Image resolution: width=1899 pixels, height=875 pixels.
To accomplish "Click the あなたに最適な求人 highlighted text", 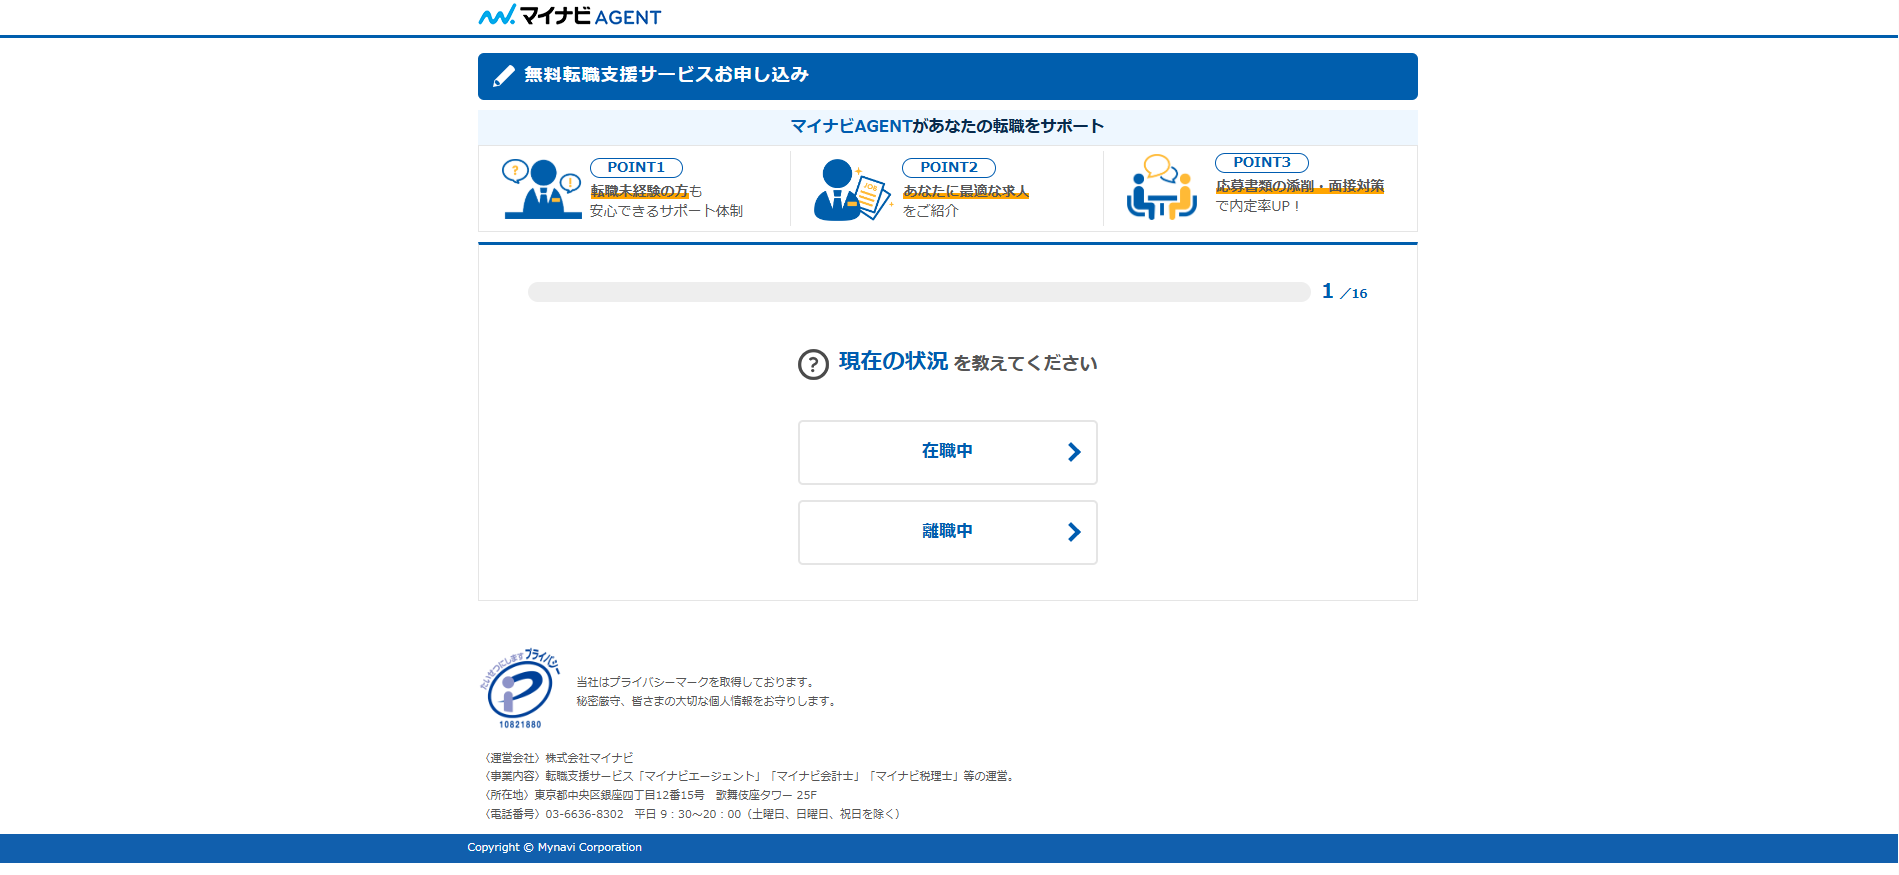I will click(x=965, y=191).
